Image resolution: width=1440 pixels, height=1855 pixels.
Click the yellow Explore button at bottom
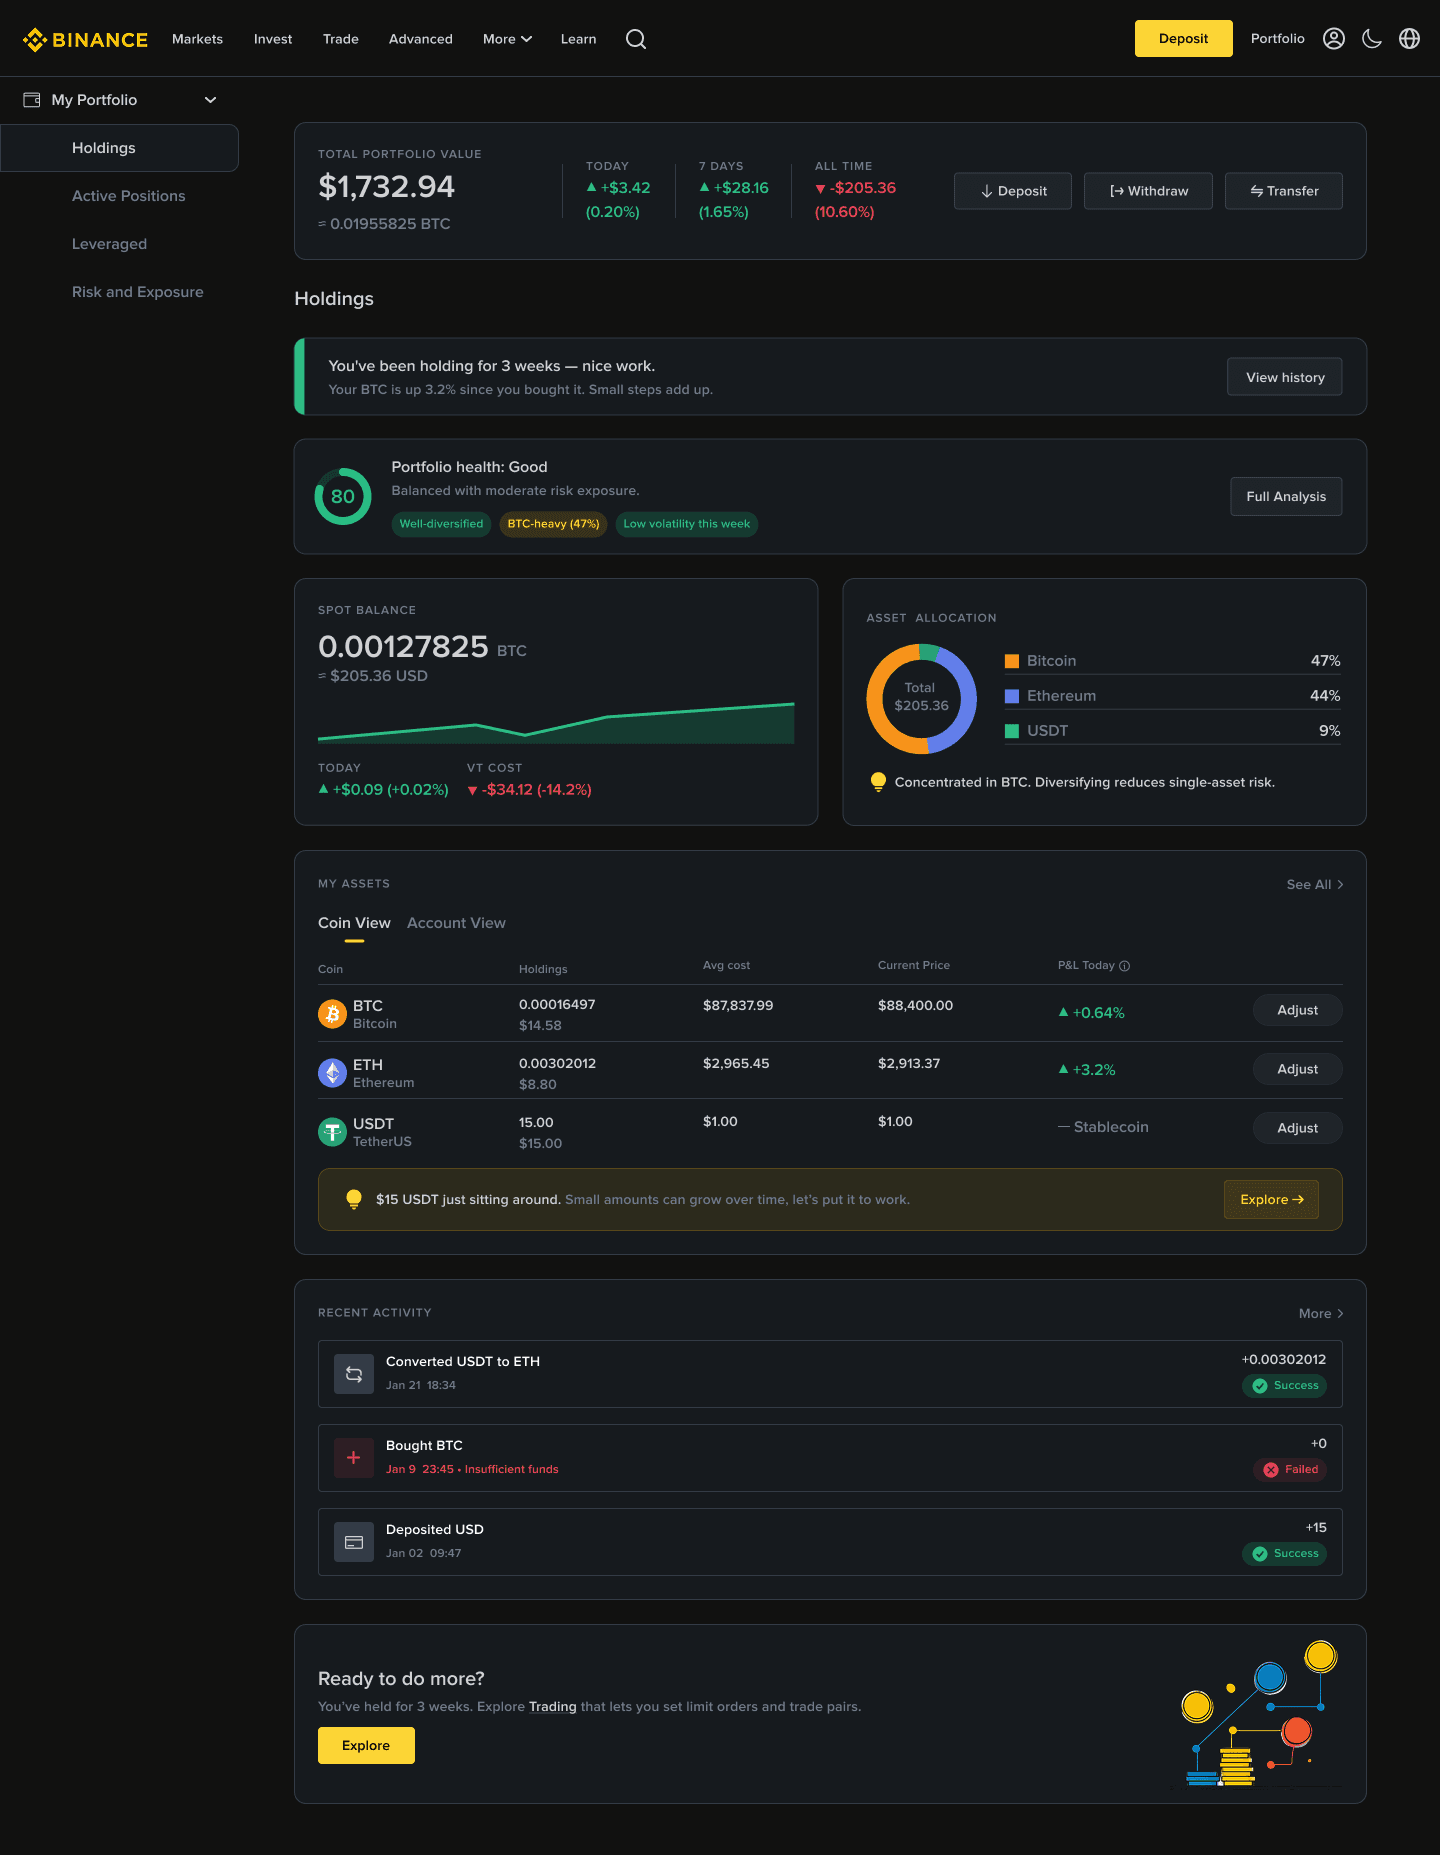pos(366,1746)
